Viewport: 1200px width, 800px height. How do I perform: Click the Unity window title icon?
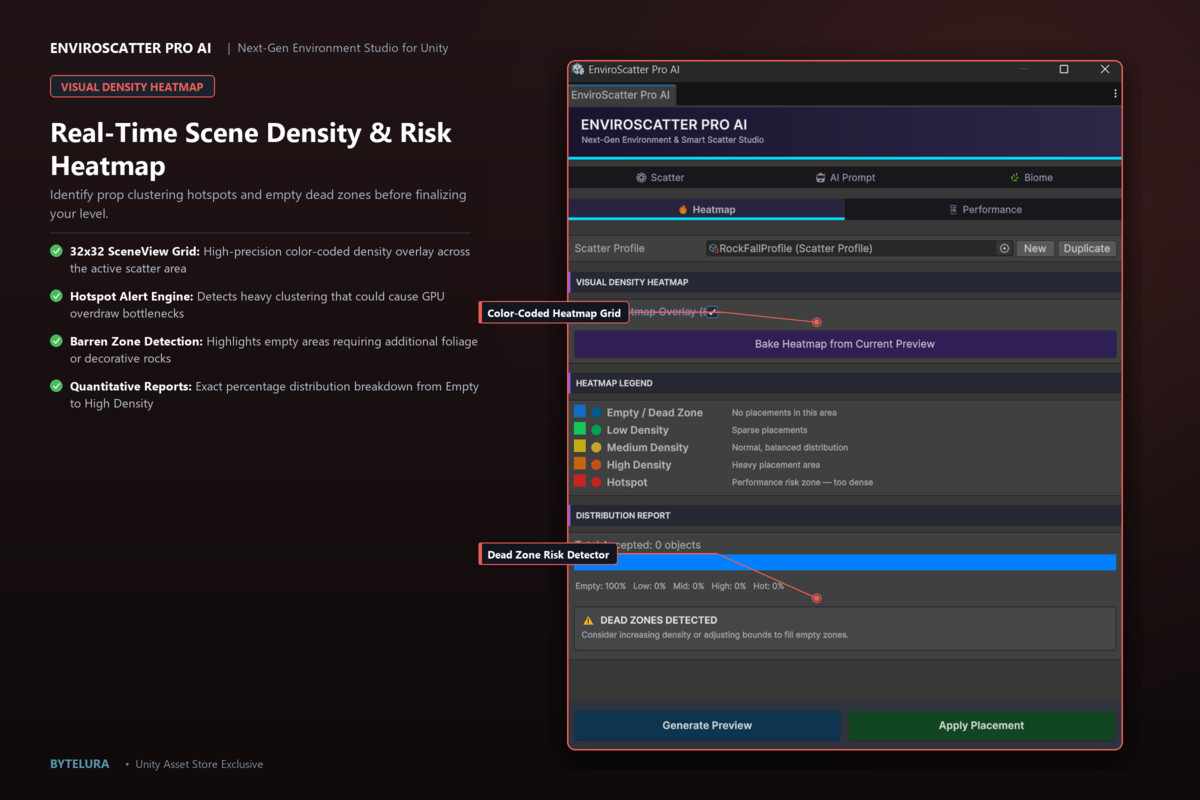point(578,69)
